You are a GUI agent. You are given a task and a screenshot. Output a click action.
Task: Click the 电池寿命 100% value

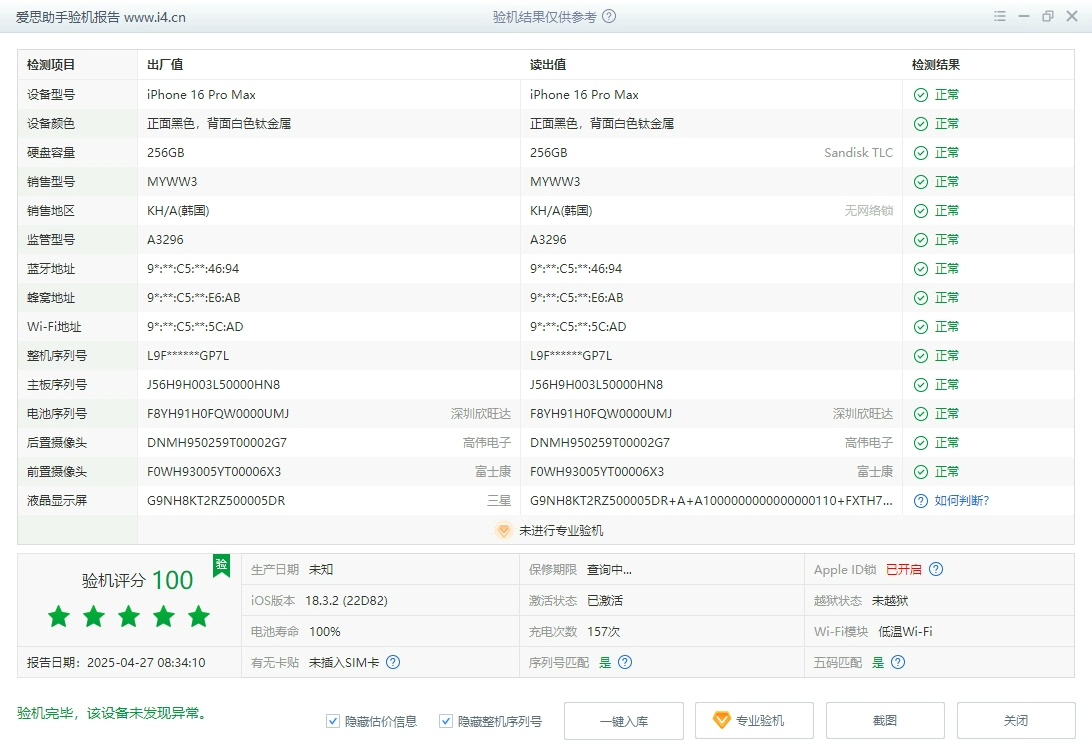click(x=325, y=631)
